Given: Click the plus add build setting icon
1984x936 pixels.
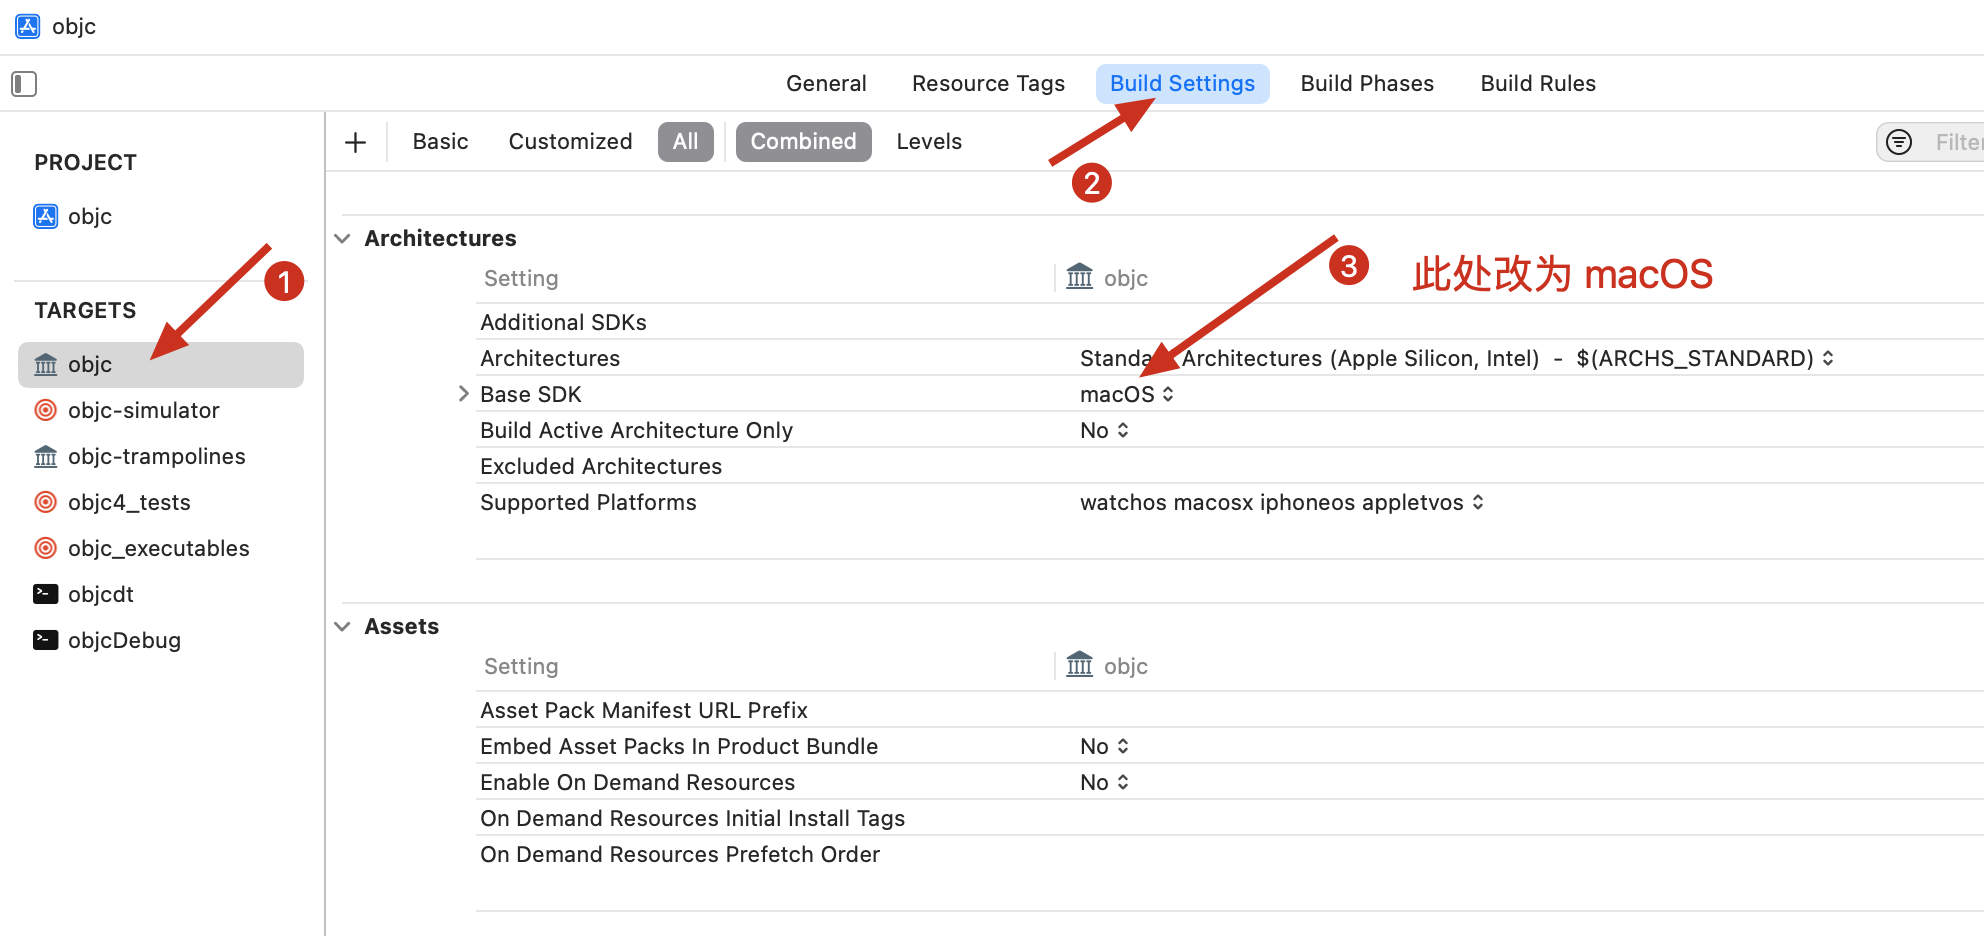Looking at the screenshot, I should 355,142.
